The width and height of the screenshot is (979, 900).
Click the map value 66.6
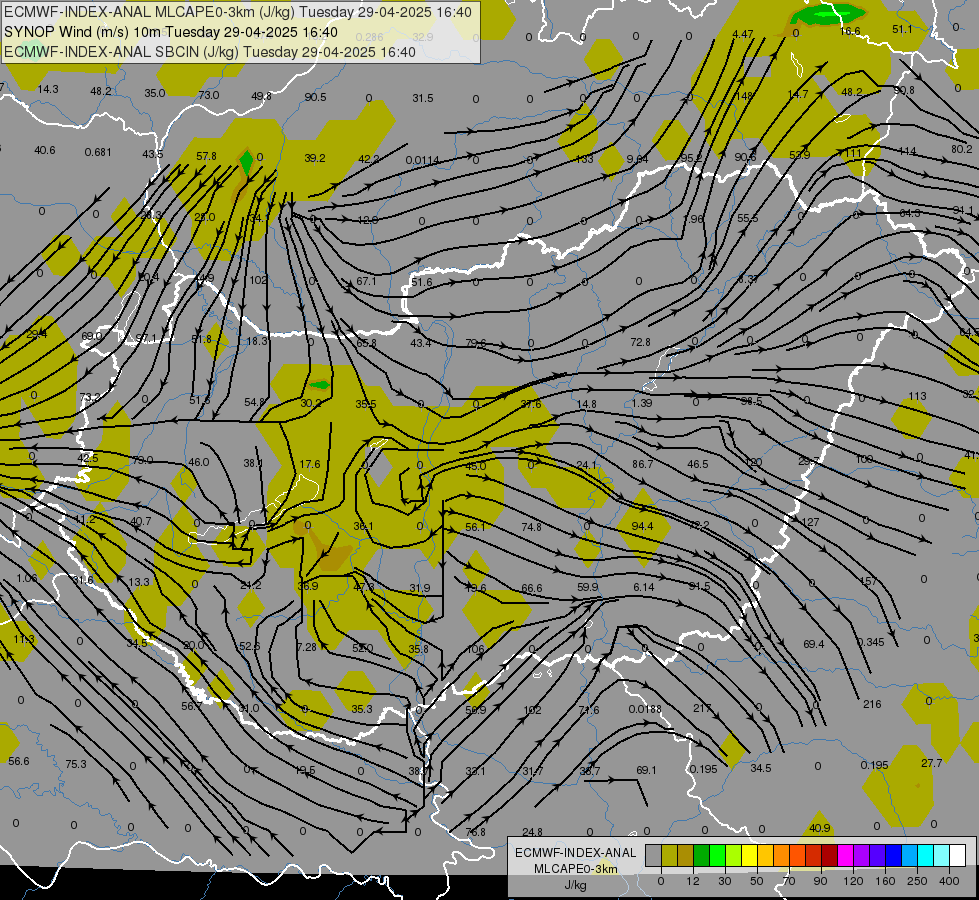coord(531,588)
